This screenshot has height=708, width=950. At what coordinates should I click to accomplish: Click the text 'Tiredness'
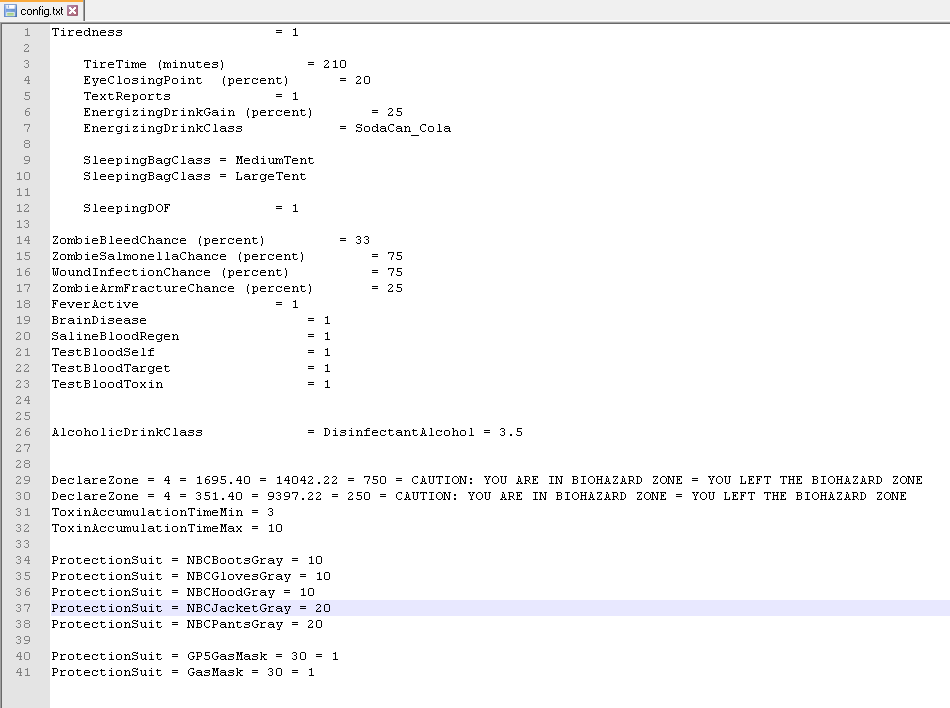tap(87, 32)
